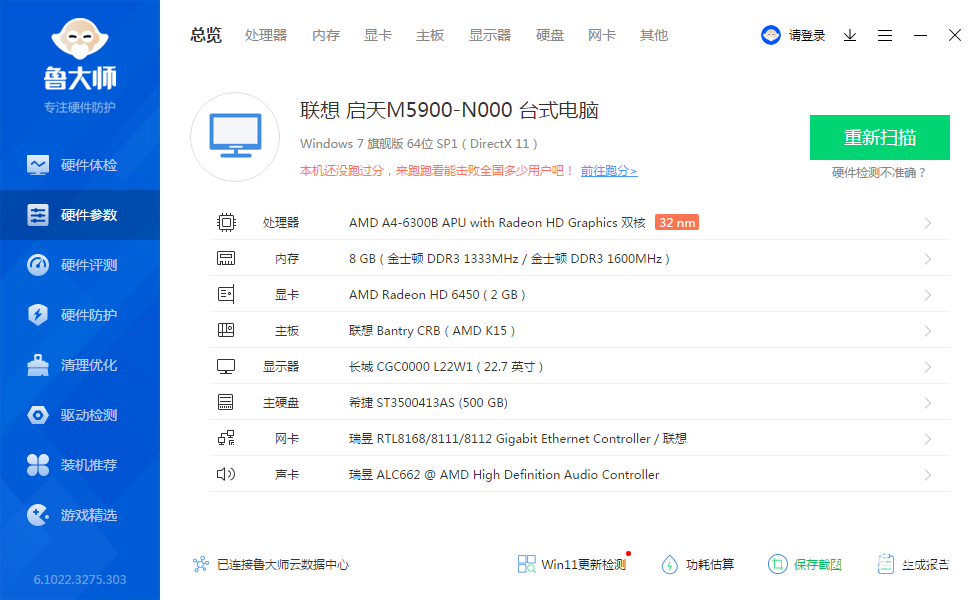Image resolution: width=980 pixels, height=600 pixels.
Task: Click the 清理优化 brush icon
Action: 38,365
